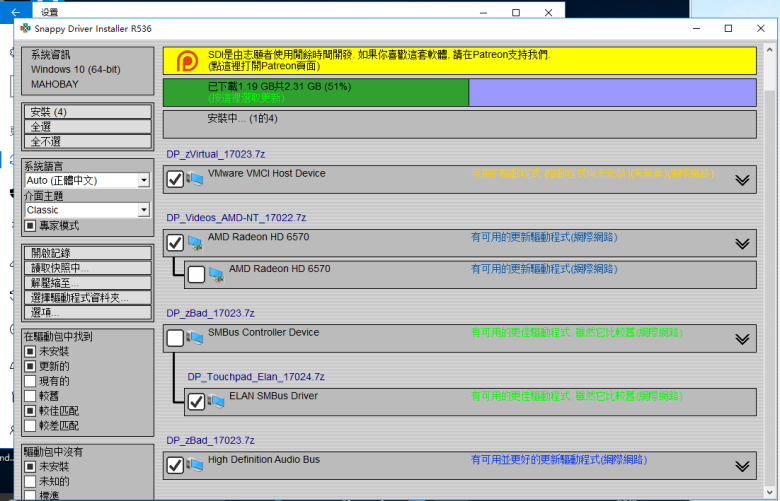
Task: Toggle 現有的 filter checkbox
Action: (30, 381)
